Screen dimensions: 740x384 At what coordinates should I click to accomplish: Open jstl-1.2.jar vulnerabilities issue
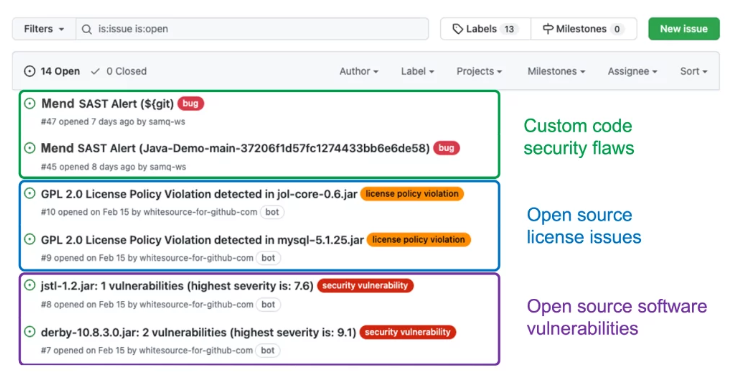click(x=177, y=286)
